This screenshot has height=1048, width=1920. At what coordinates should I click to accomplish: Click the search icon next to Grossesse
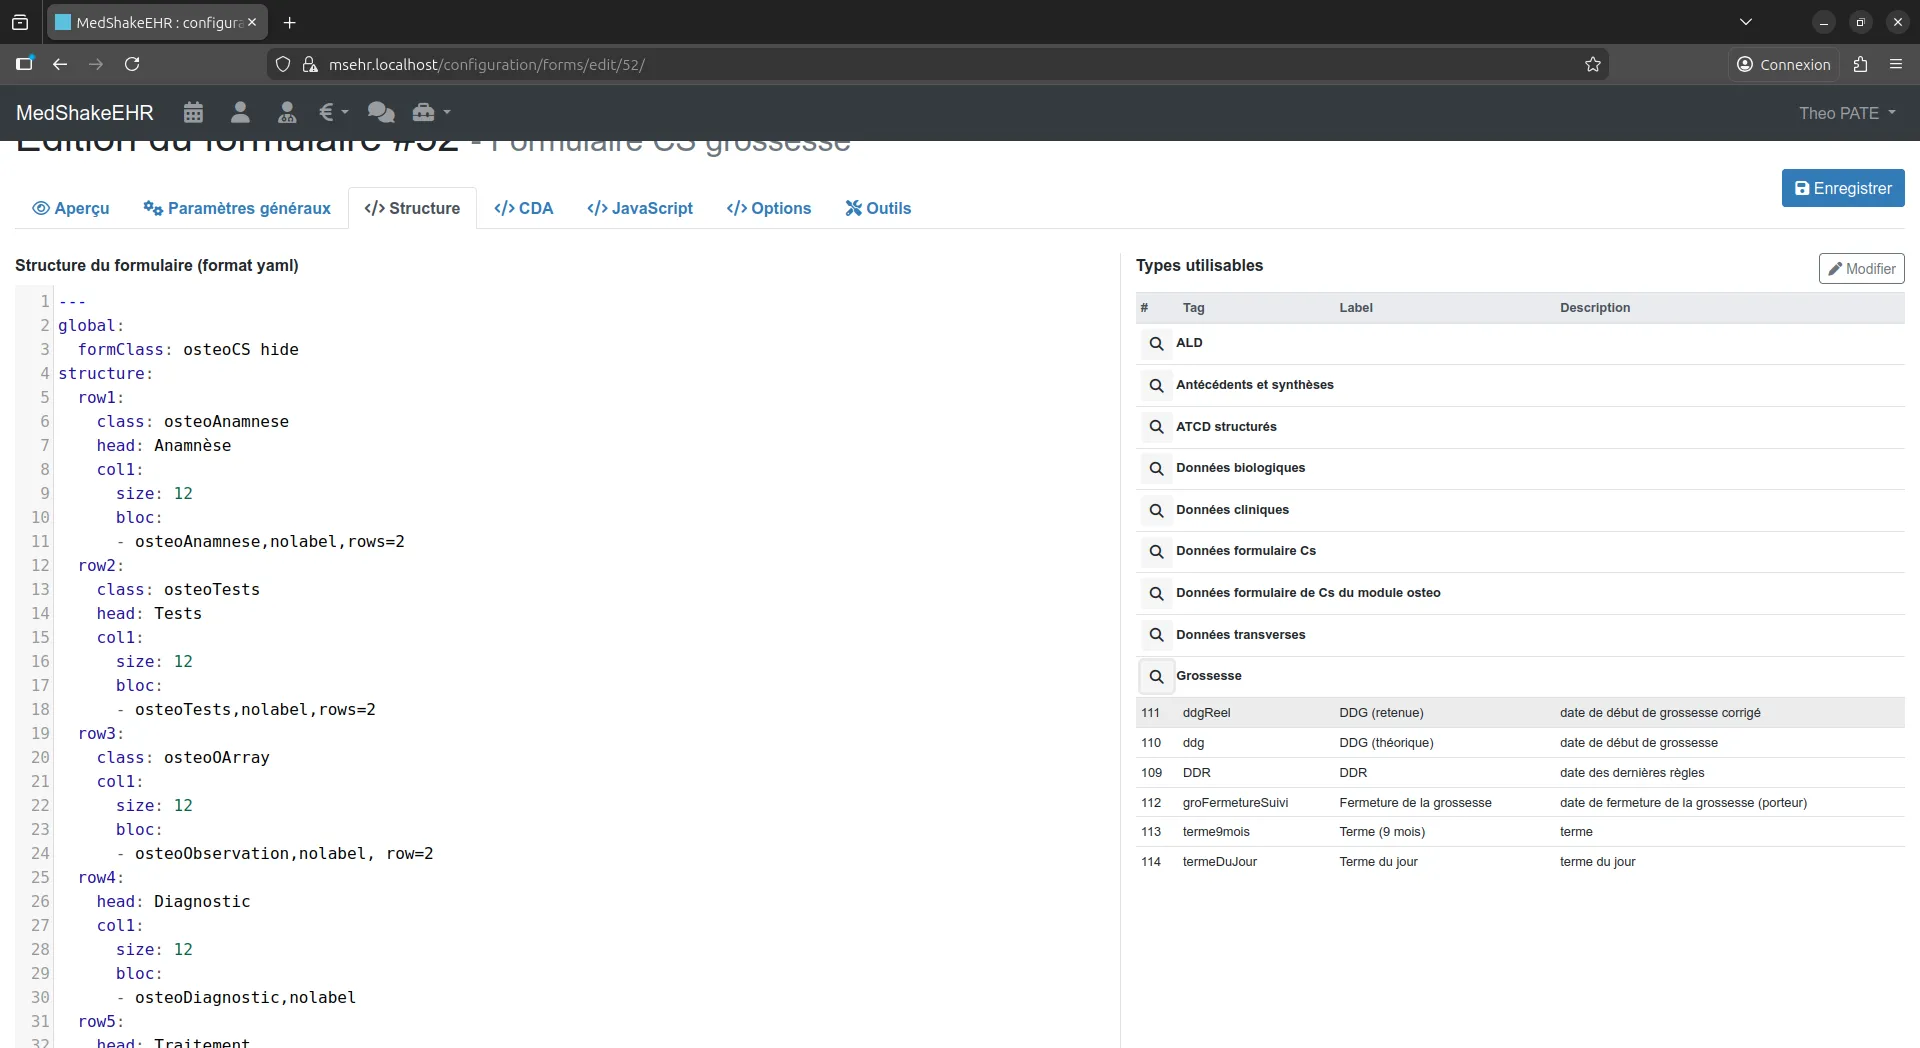click(1156, 676)
